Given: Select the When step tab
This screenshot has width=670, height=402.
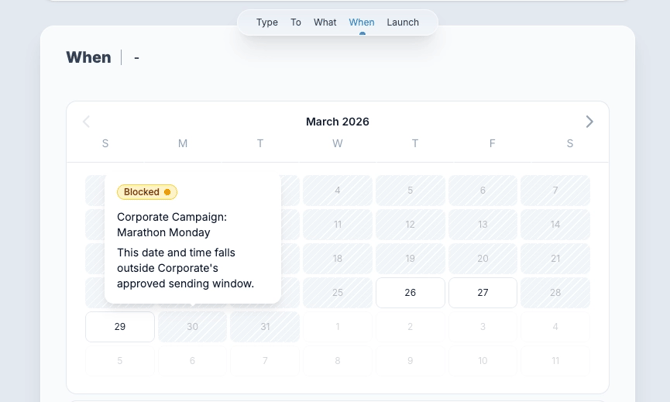Looking at the screenshot, I should pyautogui.click(x=361, y=22).
